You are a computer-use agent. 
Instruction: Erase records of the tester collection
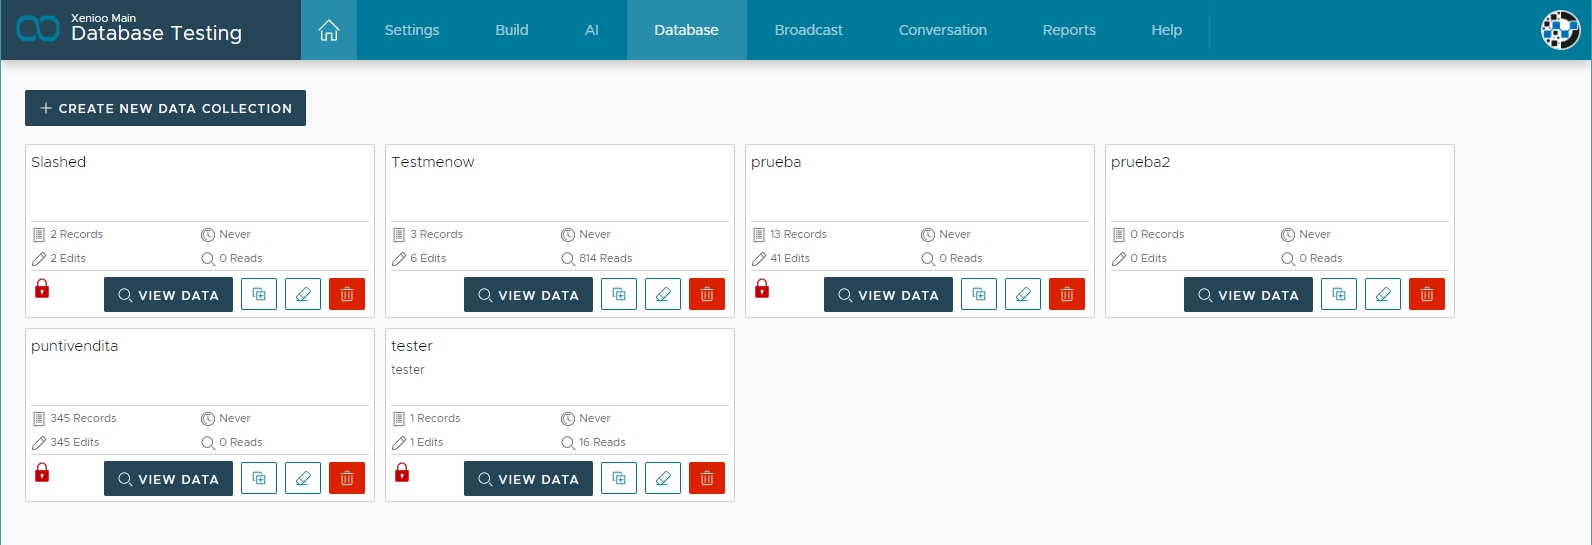[663, 479]
